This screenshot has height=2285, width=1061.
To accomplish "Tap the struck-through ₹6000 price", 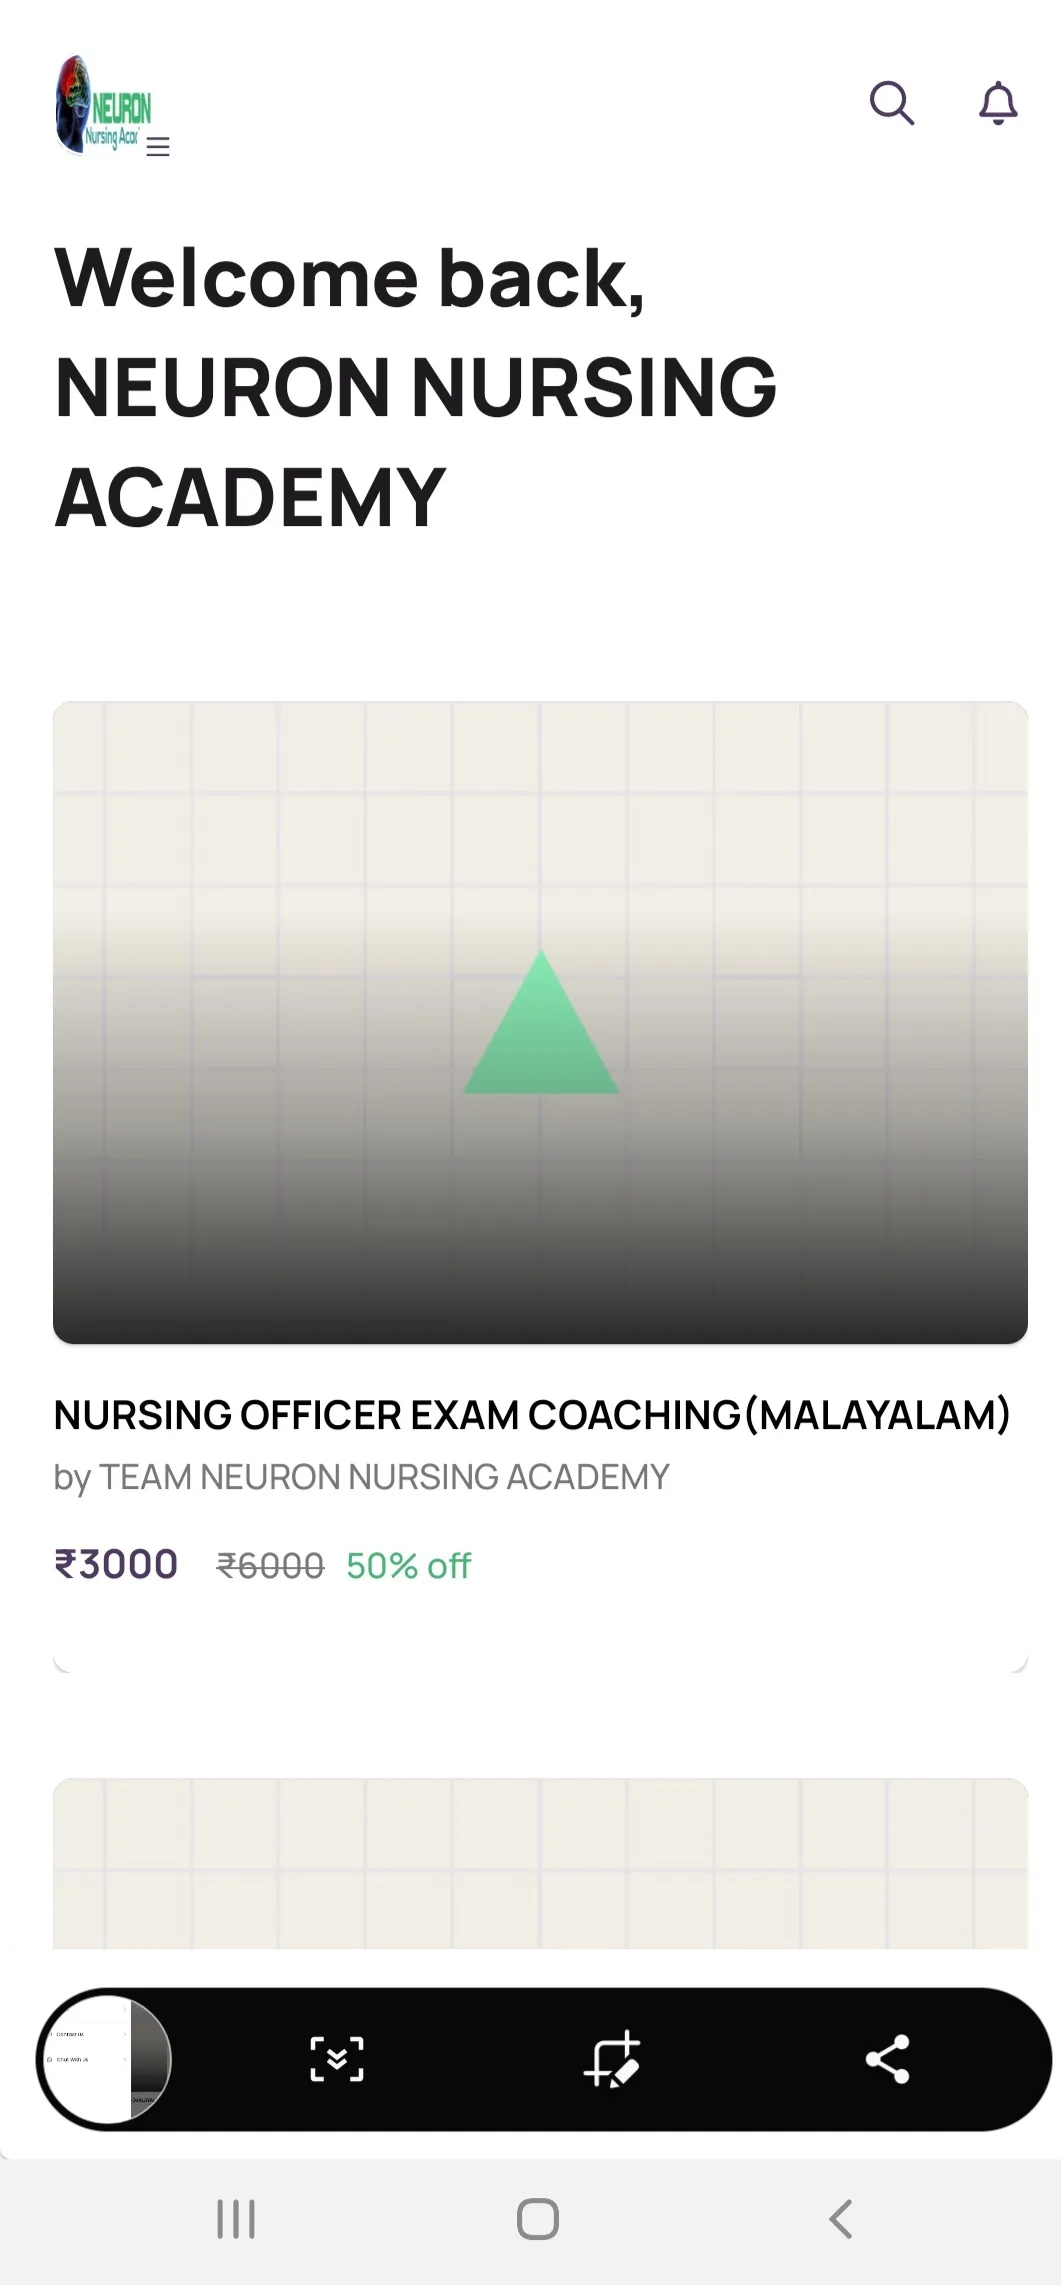I will tap(270, 1565).
